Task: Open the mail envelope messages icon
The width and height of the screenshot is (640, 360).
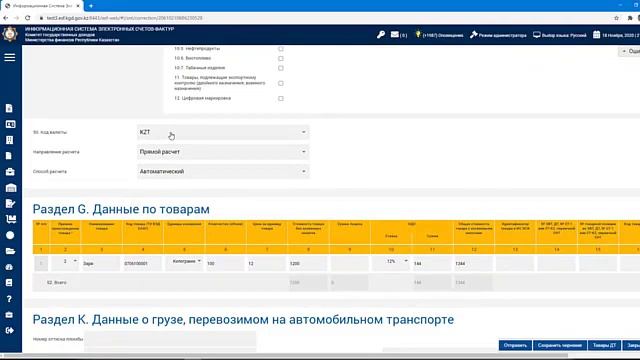Action: coord(395,35)
